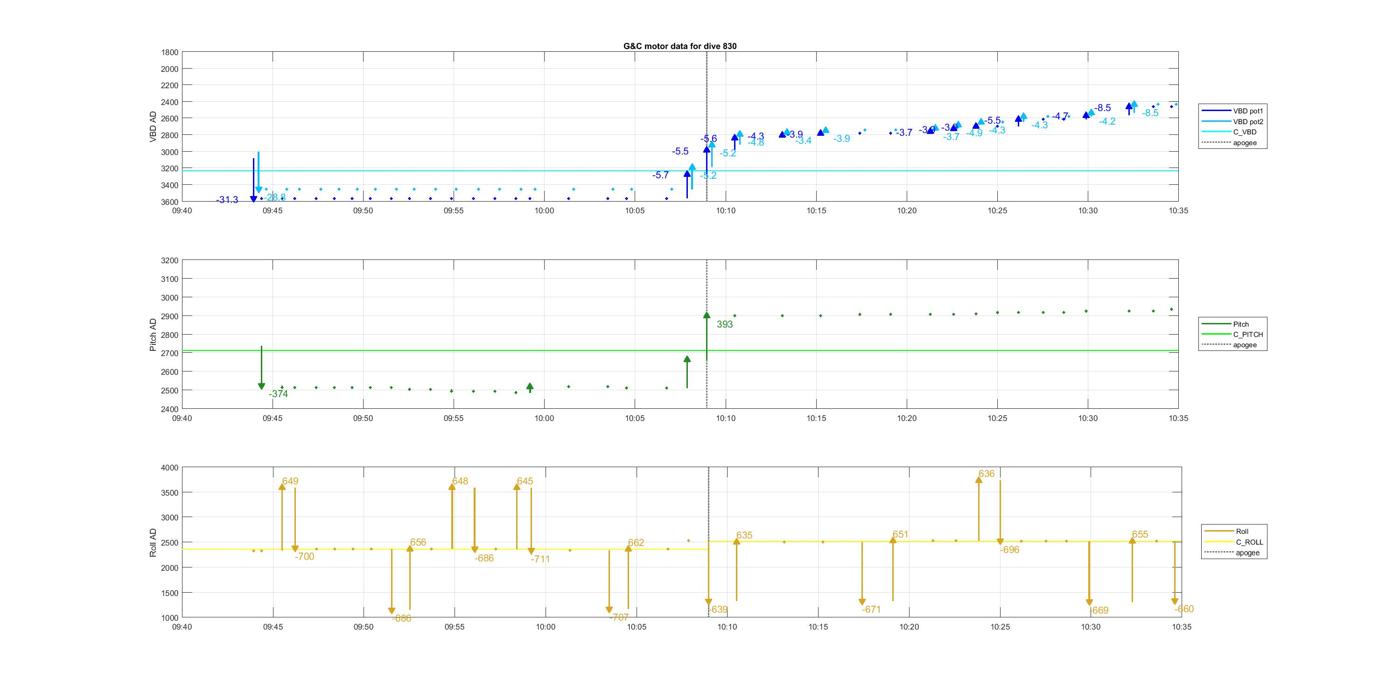The image size is (1400, 693).
Task: Click the '1000' tick on Roll y-axis
Action: click(170, 618)
